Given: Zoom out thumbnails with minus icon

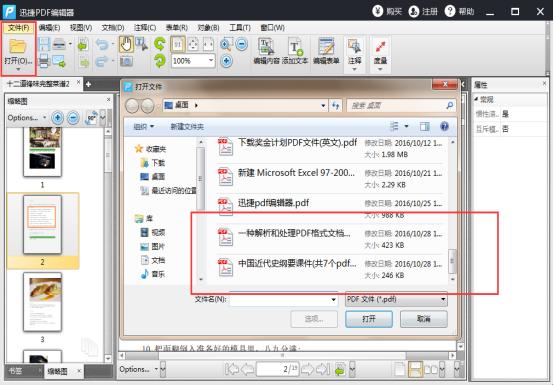Looking at the screenshot, I should [73, 118].
